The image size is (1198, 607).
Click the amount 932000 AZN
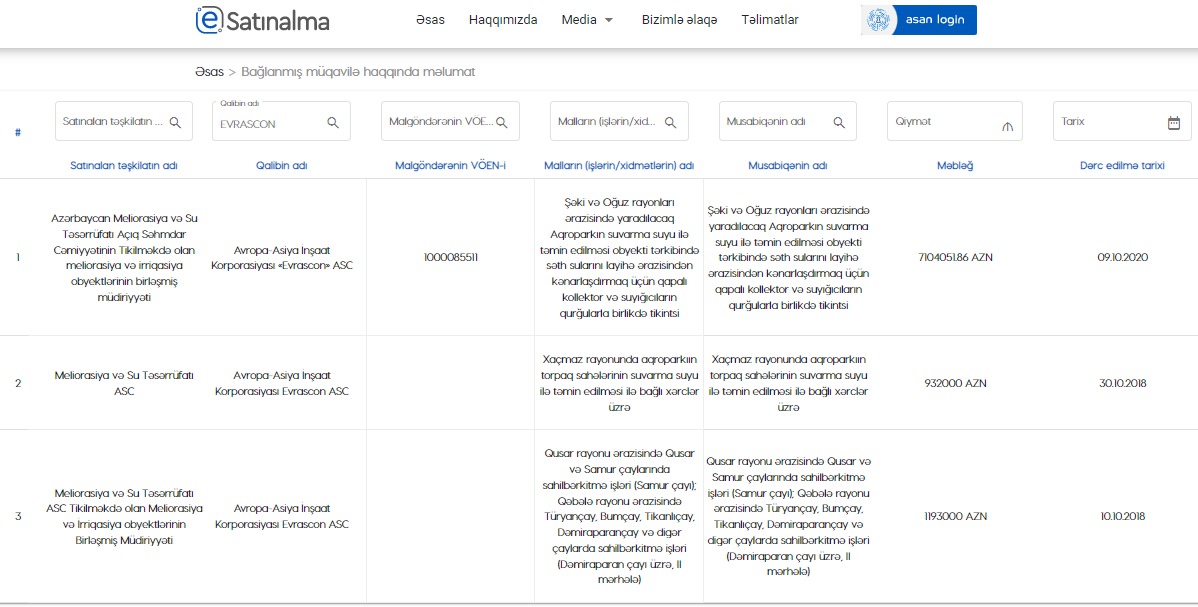pyautogui.click(x=955, y=383)
